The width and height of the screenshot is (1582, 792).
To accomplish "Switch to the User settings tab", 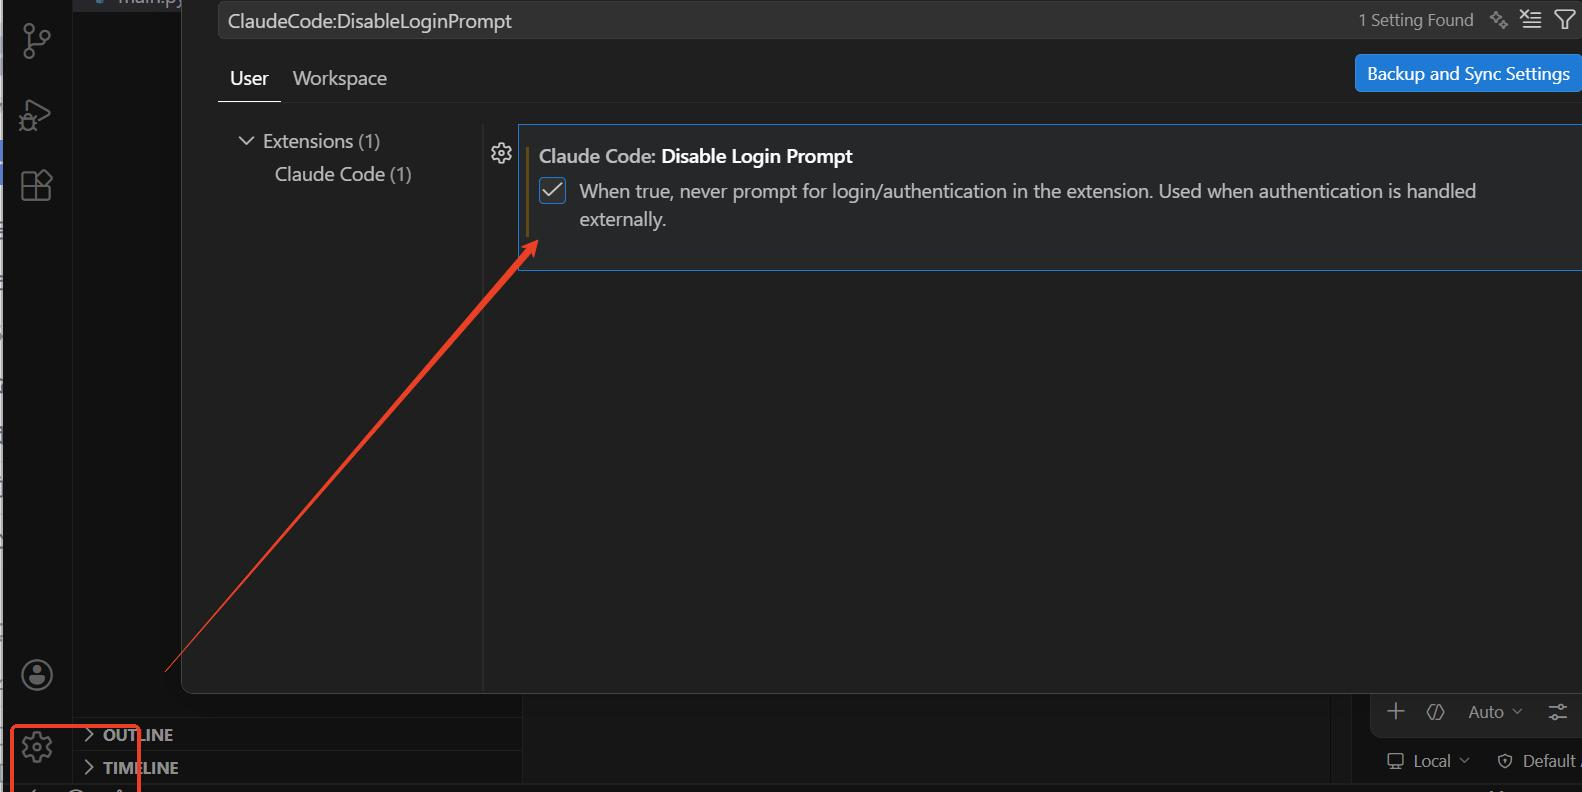I will [x=249, y=78].
